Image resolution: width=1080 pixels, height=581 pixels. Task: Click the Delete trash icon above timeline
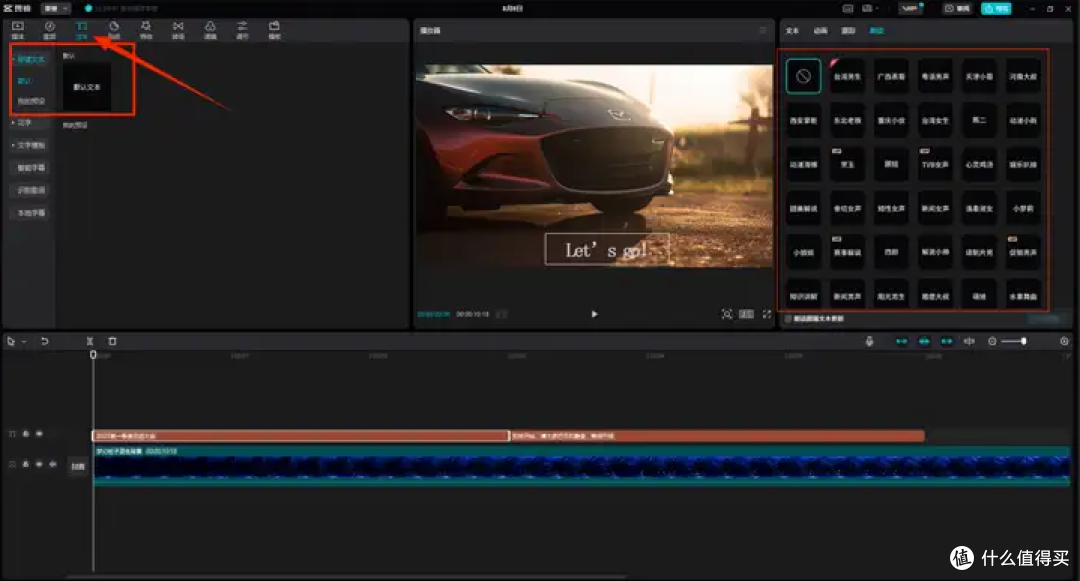pos(112,341)
